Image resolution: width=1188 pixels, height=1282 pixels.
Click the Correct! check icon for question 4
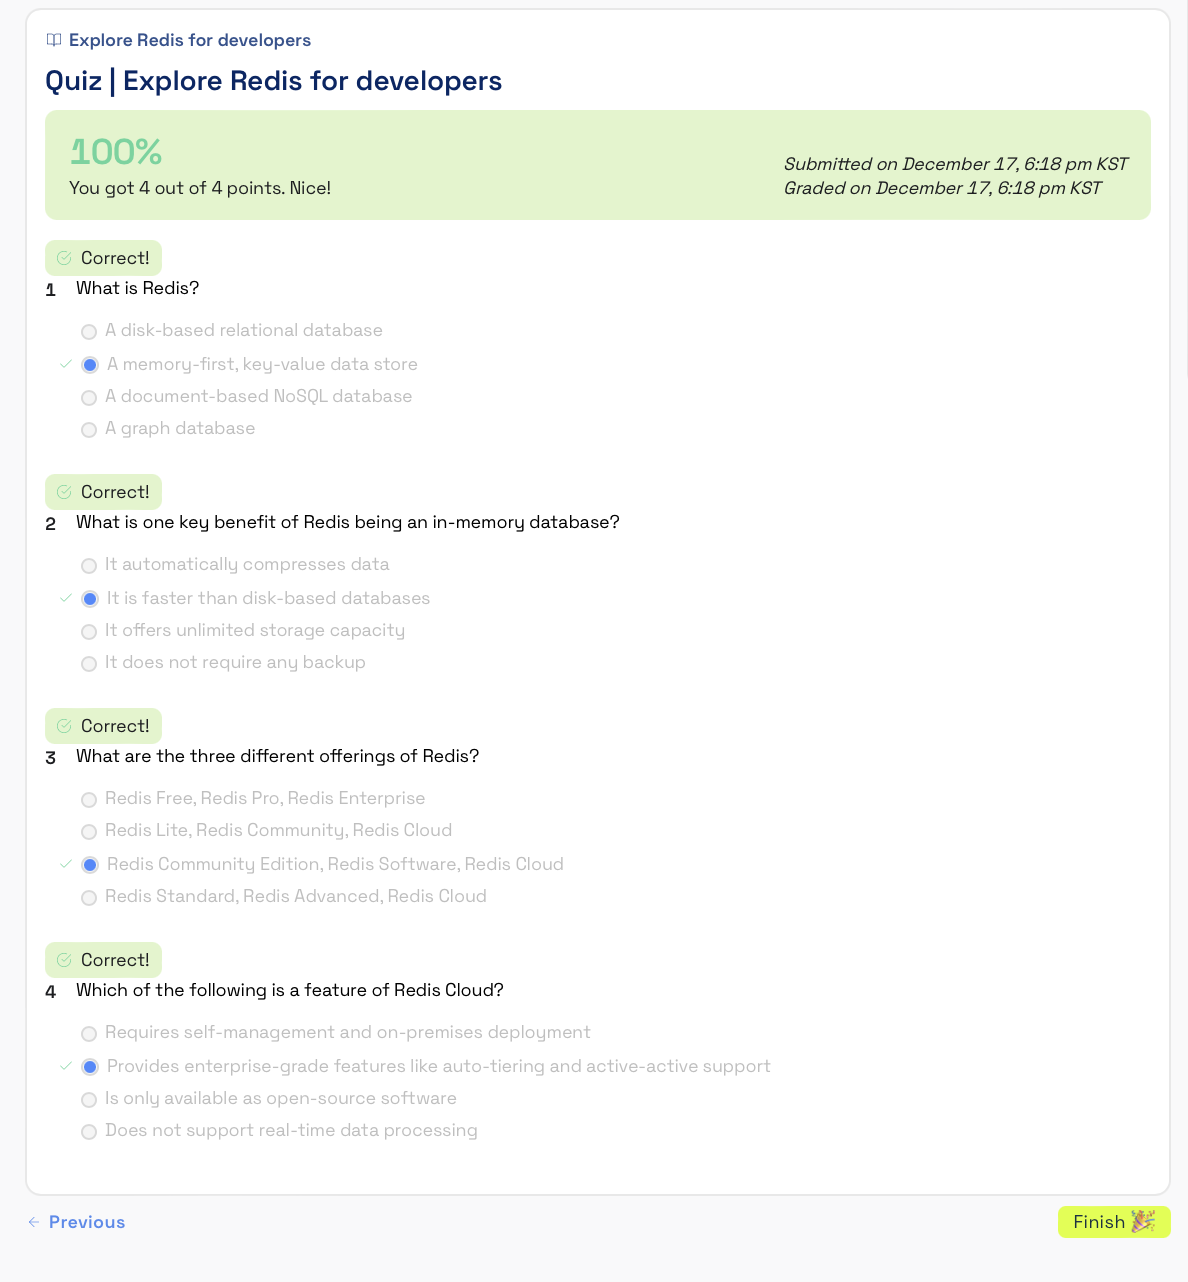pyautogui.click(x=64, y=960)
